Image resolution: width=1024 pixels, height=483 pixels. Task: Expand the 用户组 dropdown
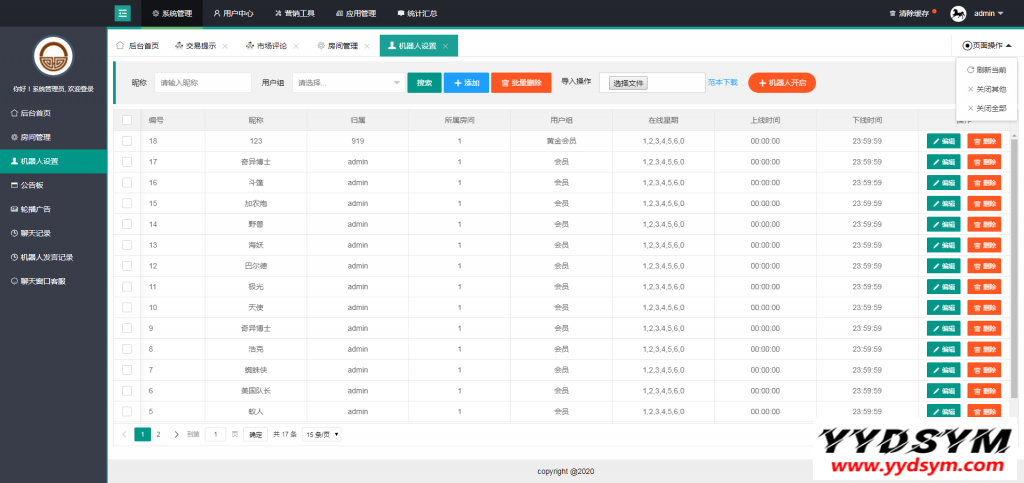coord(348,83)
